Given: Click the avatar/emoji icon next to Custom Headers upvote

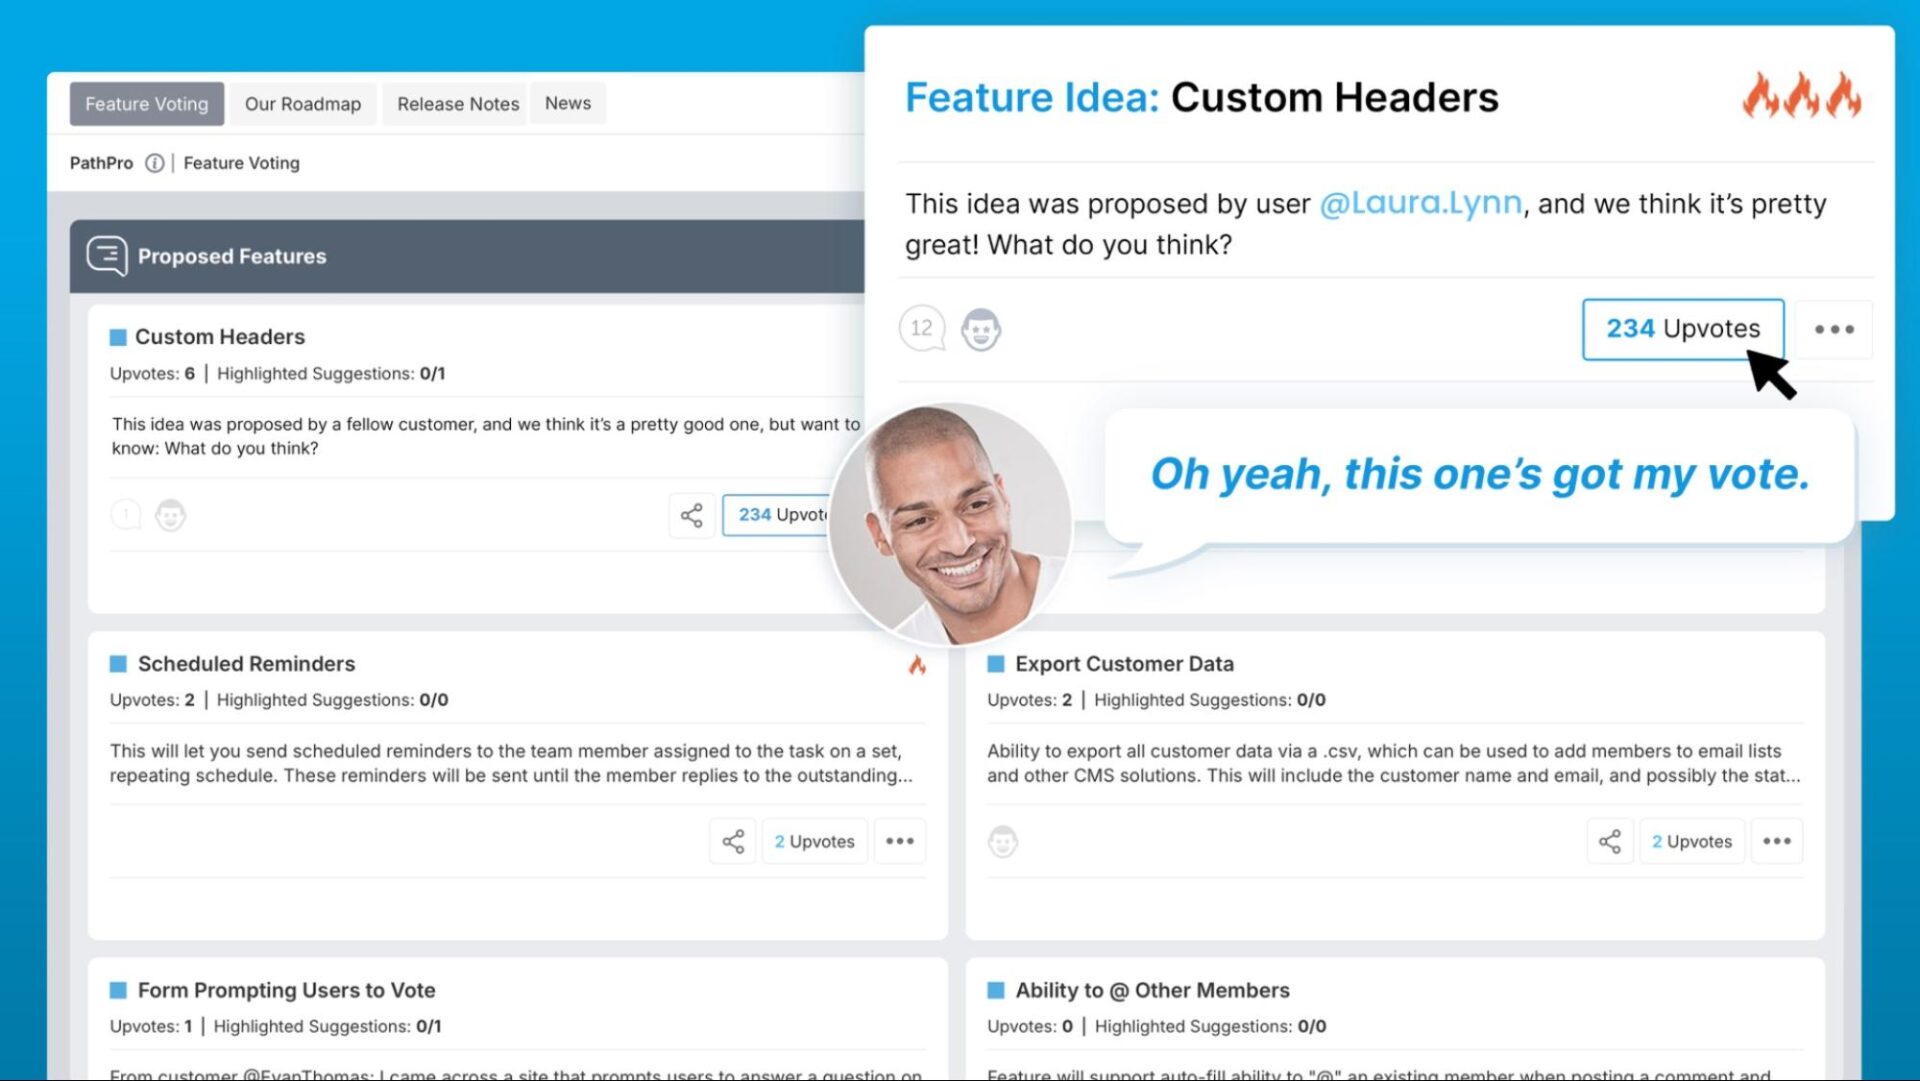Looking at the screenshot, I should pyautogui.click(x=171, y=514).
